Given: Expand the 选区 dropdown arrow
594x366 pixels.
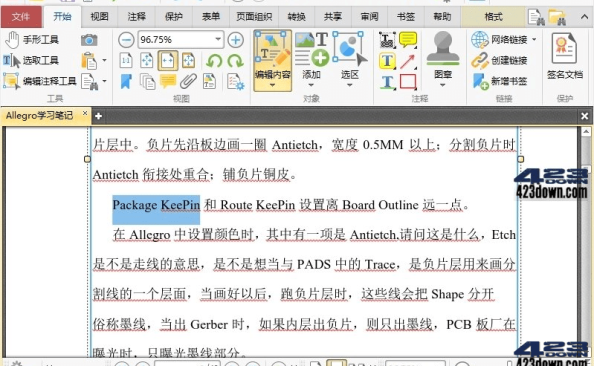Looking at the screenshot, I should click(350, 85).
